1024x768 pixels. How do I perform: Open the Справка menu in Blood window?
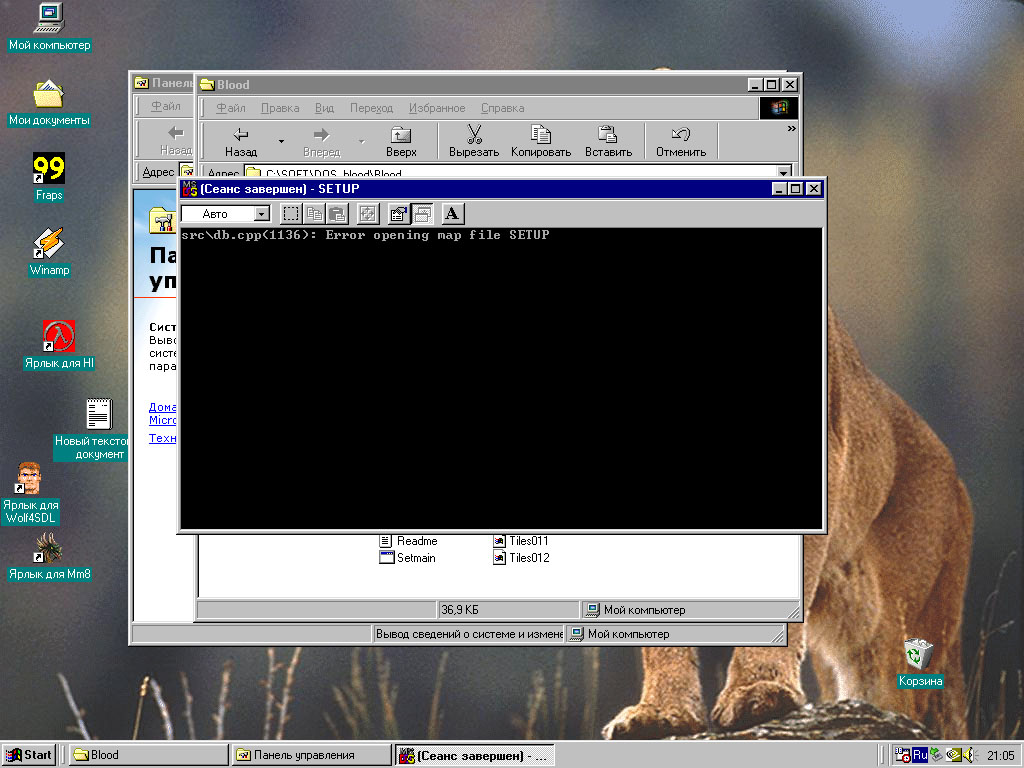[x=502, y=108]
